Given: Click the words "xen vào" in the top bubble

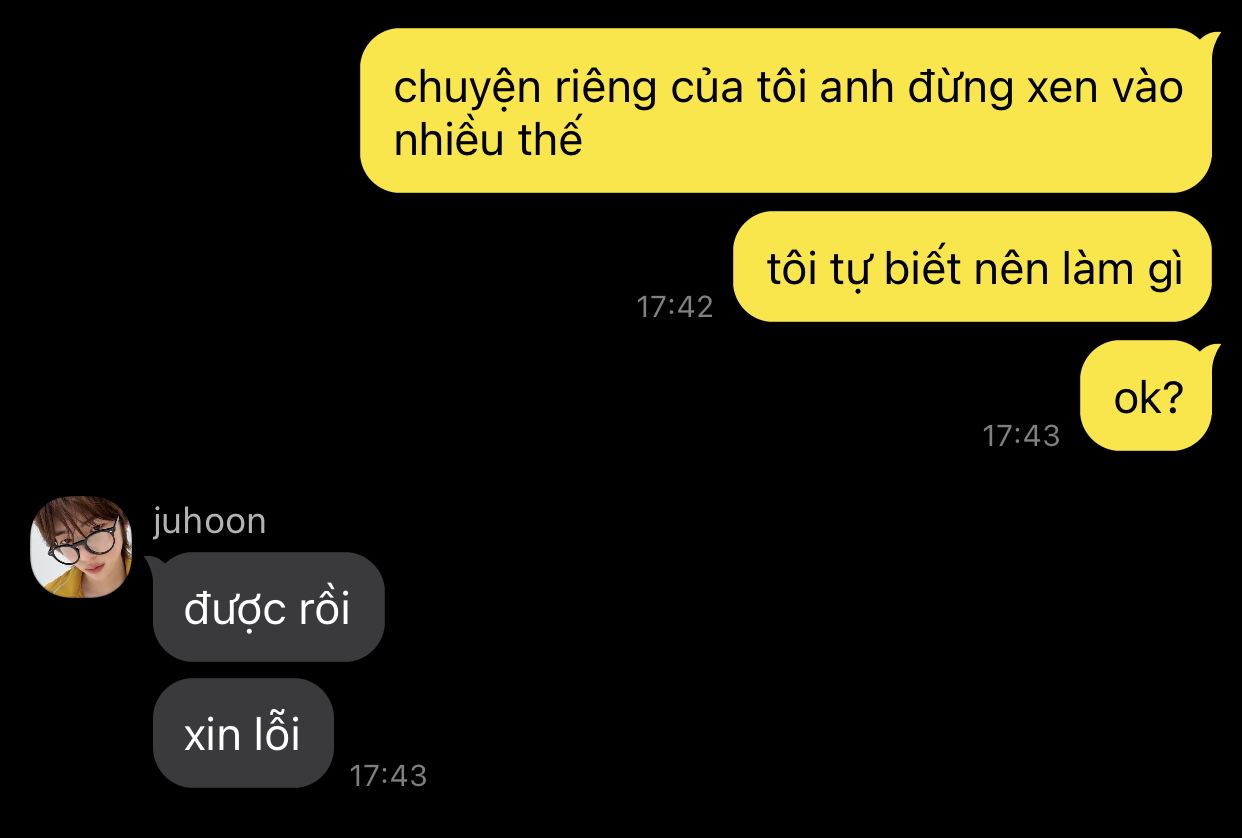Looking at the screenshot, I should tap(1106, 87).
